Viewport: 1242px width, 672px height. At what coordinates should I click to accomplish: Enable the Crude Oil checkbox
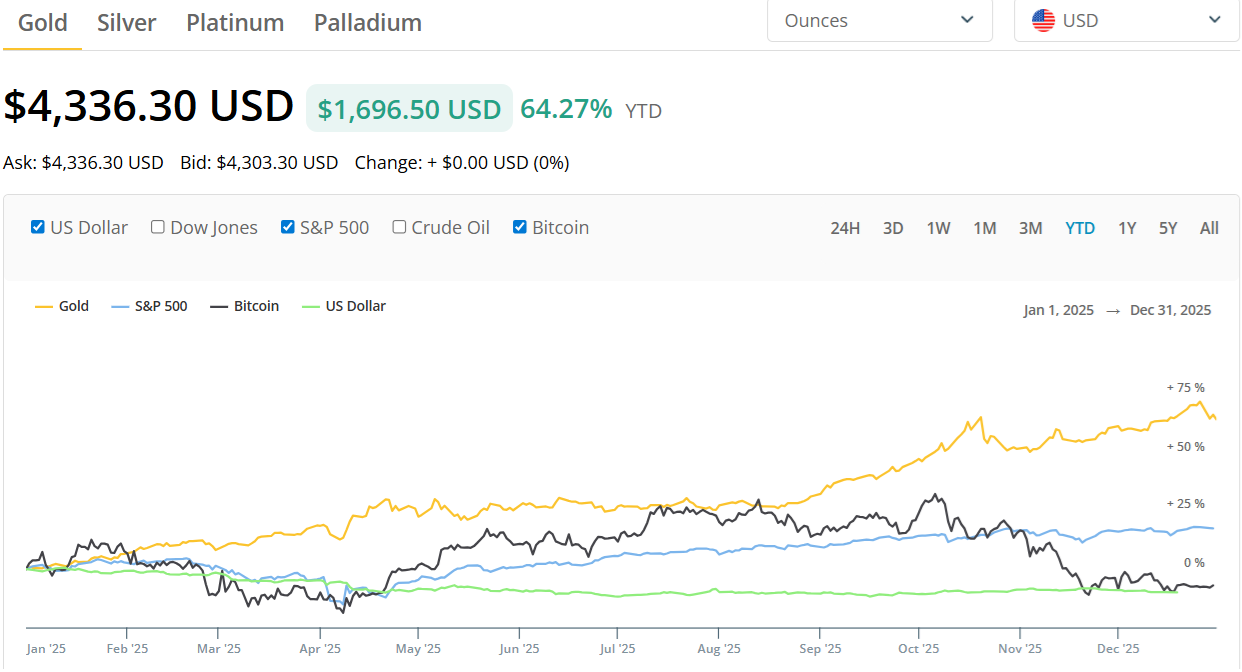coord(400,227)
